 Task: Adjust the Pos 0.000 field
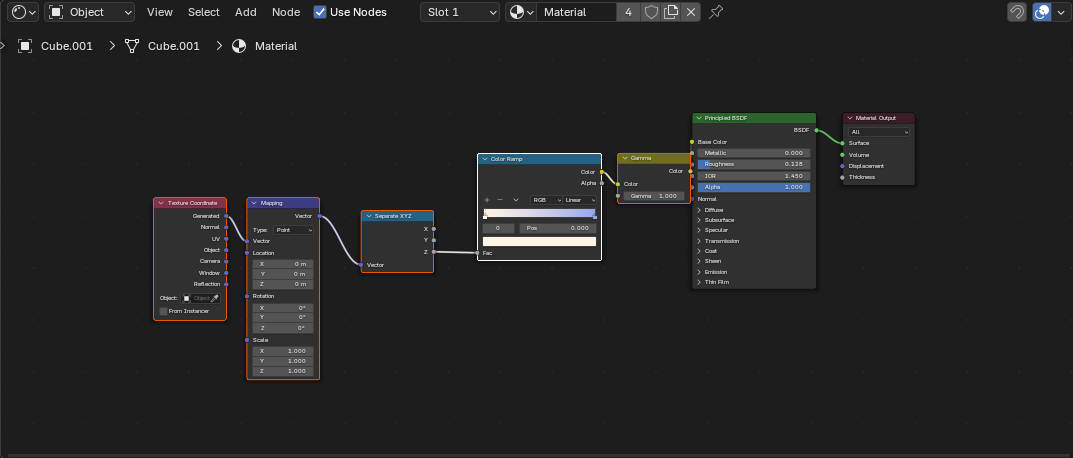tap(558, 228)
